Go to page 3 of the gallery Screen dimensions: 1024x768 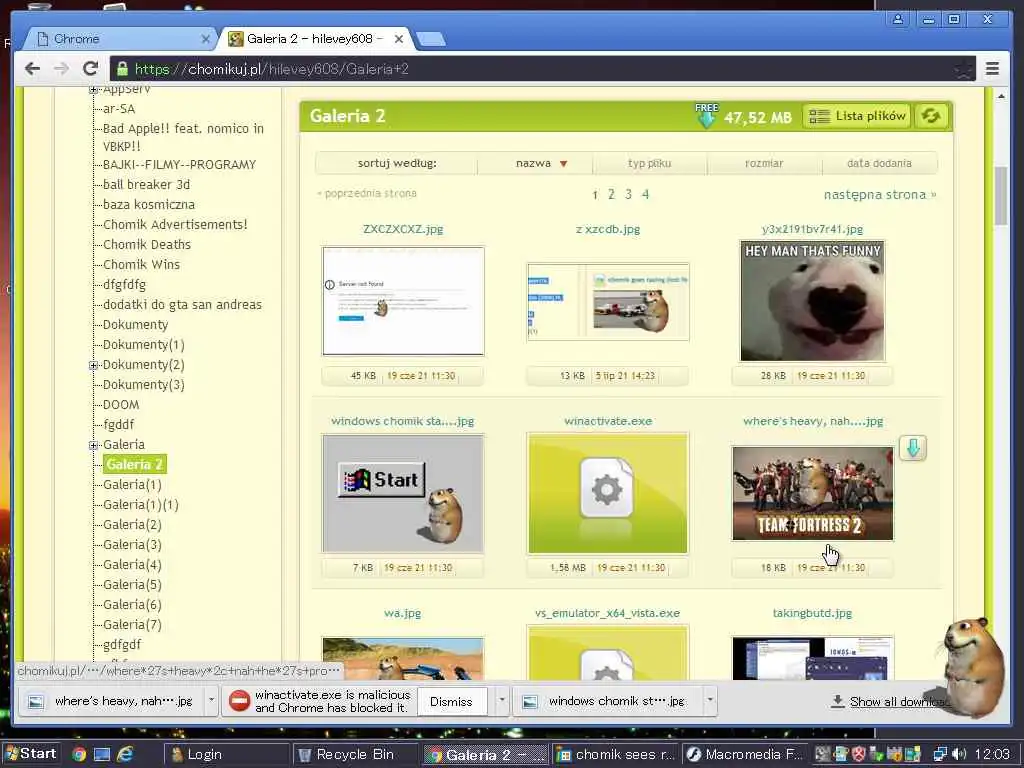[x=628, y=194]
